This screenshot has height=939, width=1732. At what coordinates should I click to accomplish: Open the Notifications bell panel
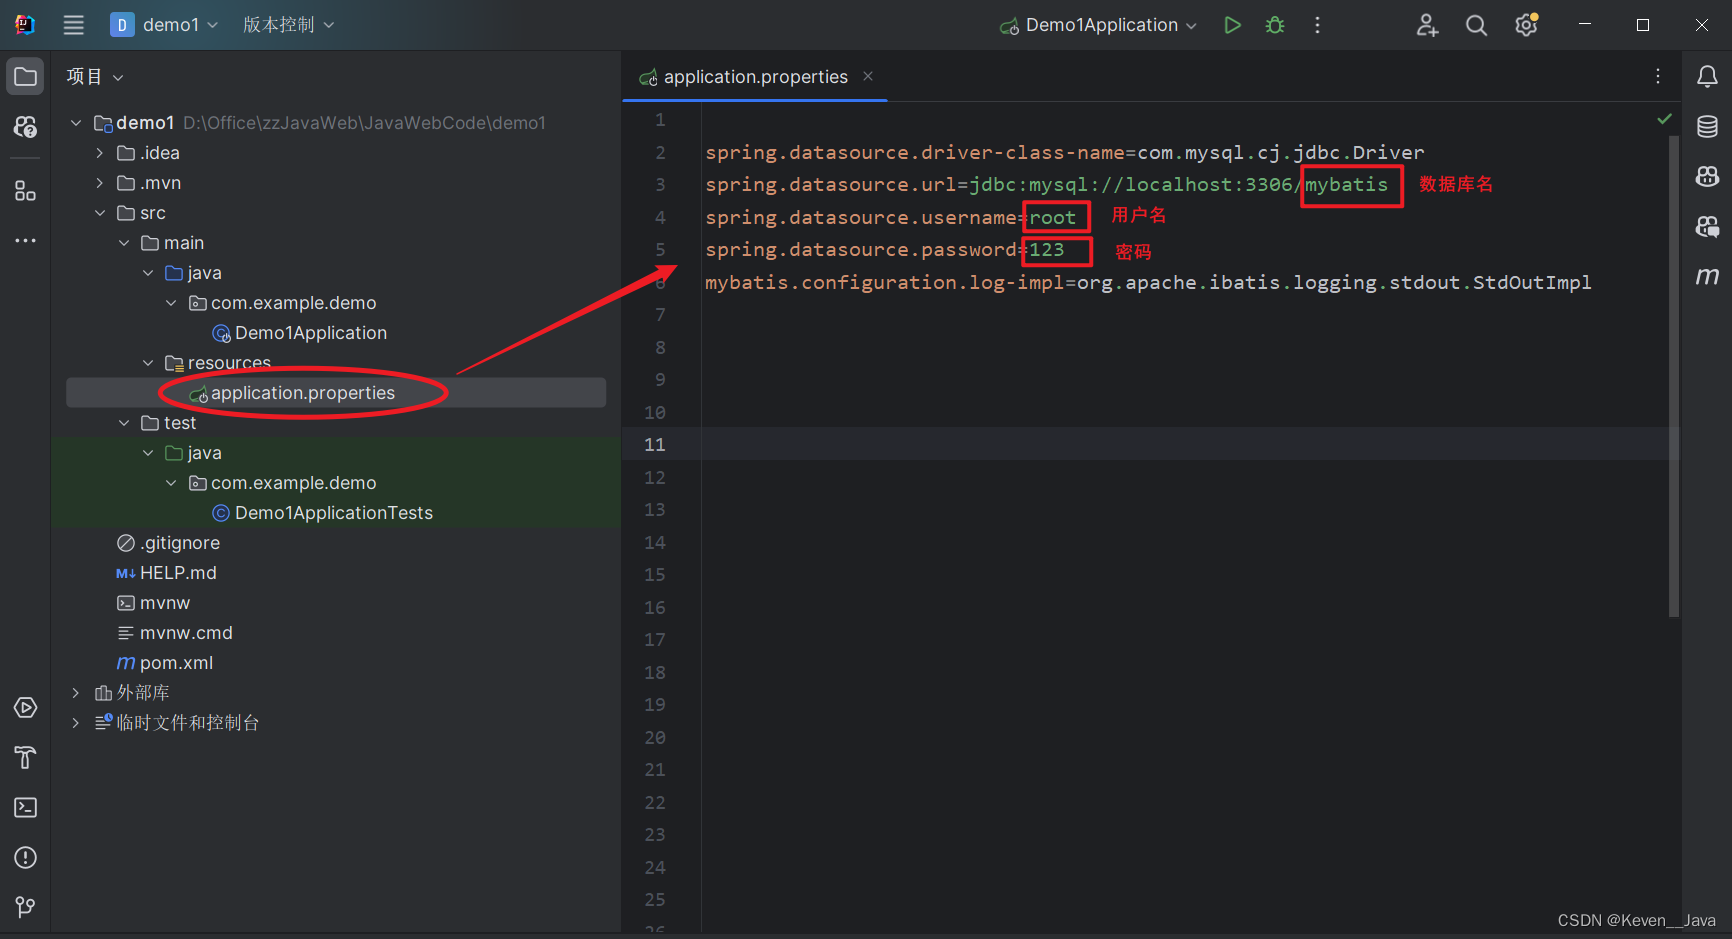[1708, 77]
